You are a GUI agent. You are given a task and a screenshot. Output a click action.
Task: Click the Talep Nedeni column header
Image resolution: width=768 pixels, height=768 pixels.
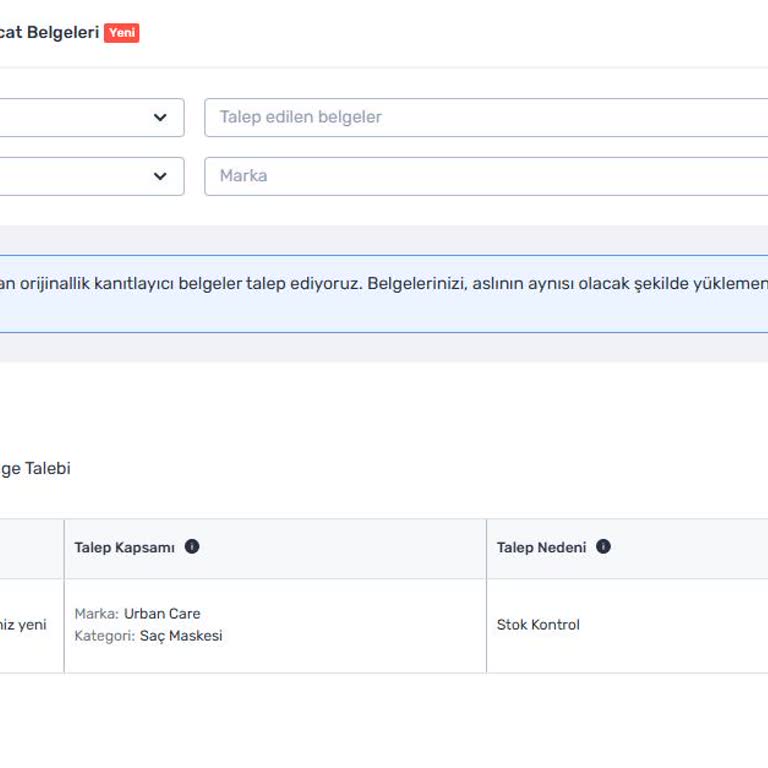541,547
